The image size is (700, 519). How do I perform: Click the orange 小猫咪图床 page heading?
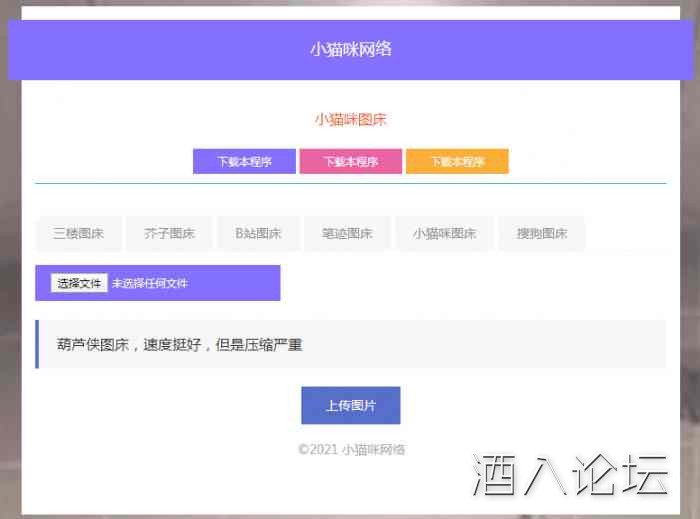pyautogui.click(x=350, y=120)
